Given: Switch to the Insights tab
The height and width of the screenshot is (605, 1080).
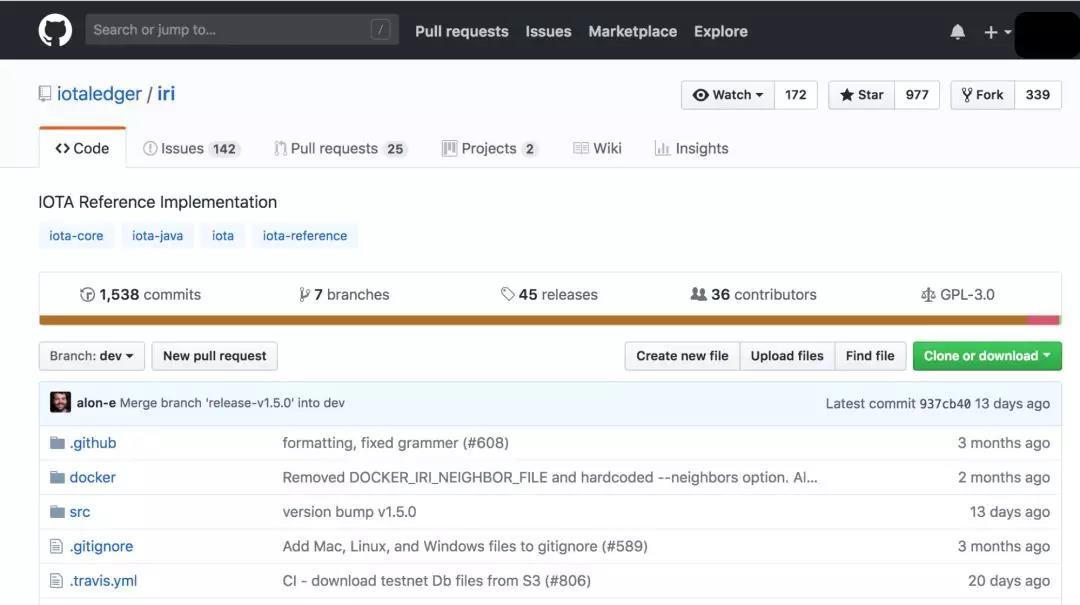Looking at the screenshot, I should click(x=691, y=148).
